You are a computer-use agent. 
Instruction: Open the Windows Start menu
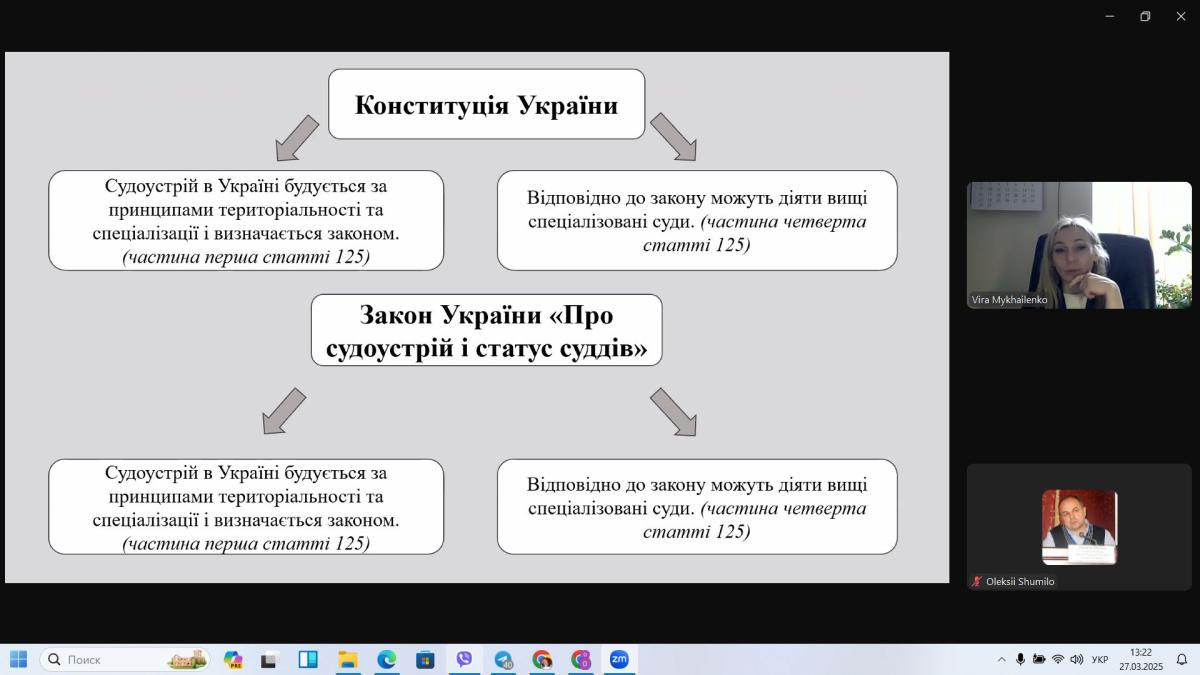pyautogui.click(x=18, y=659)
